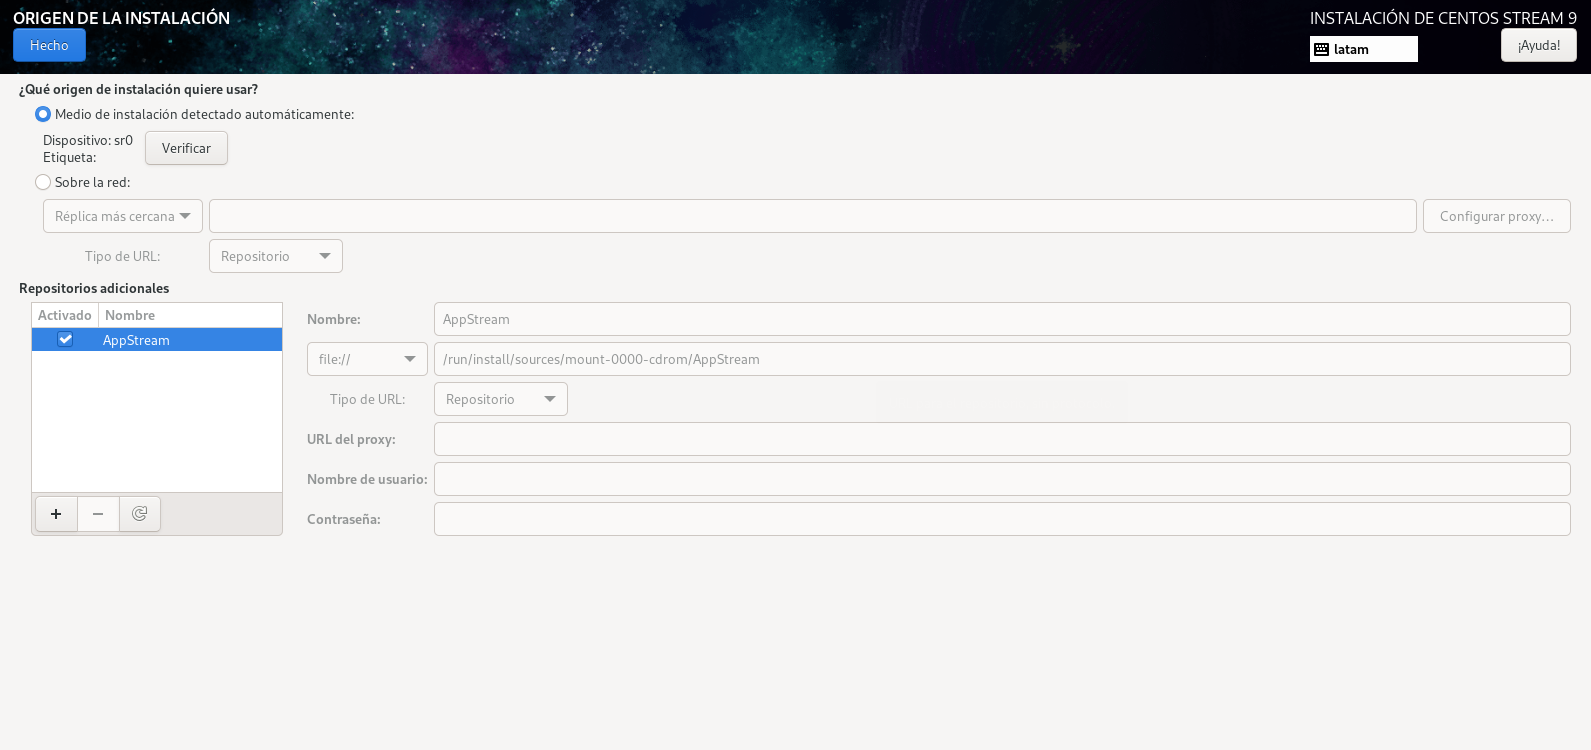Click the reset repositories refresh icon
1591x750 pixels.
(140, 514)
